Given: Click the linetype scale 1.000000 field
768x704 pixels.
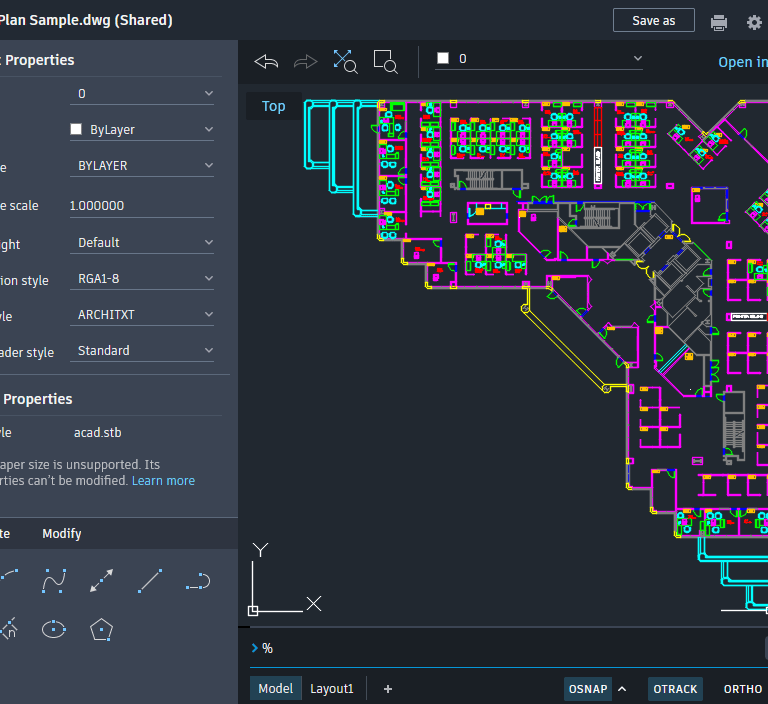Looking at the screenshot, I should [142, 206].
